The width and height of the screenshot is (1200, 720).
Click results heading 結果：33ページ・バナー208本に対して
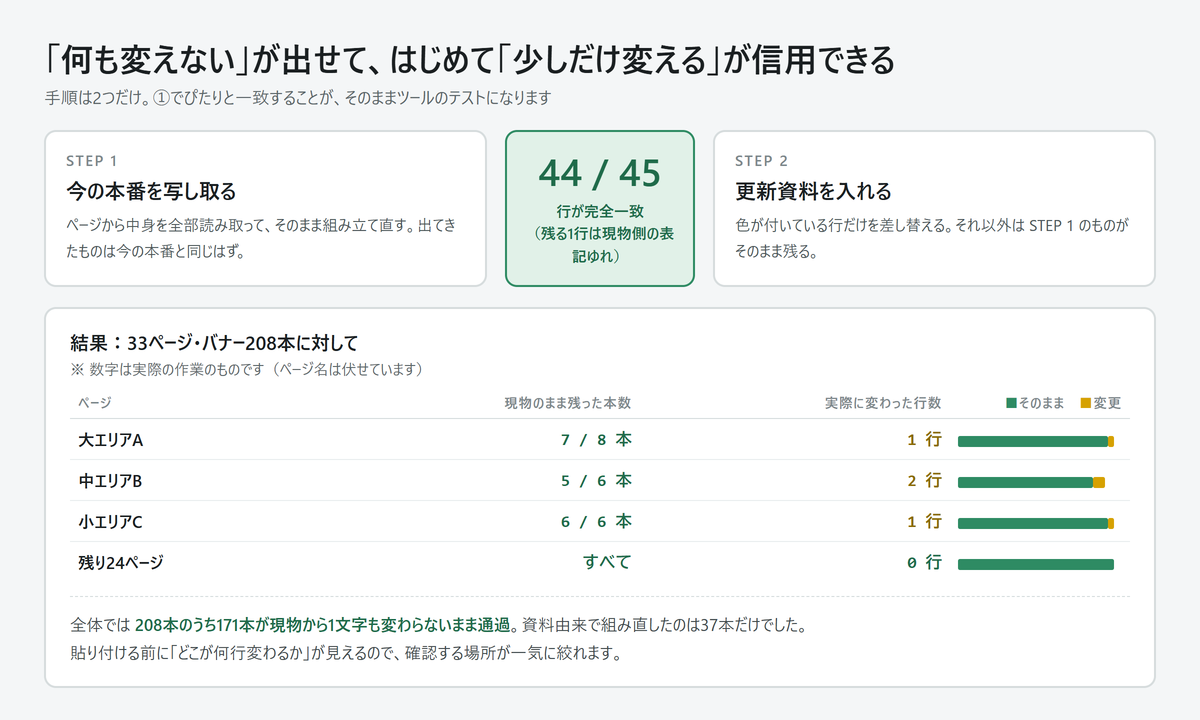coord(215,343)
